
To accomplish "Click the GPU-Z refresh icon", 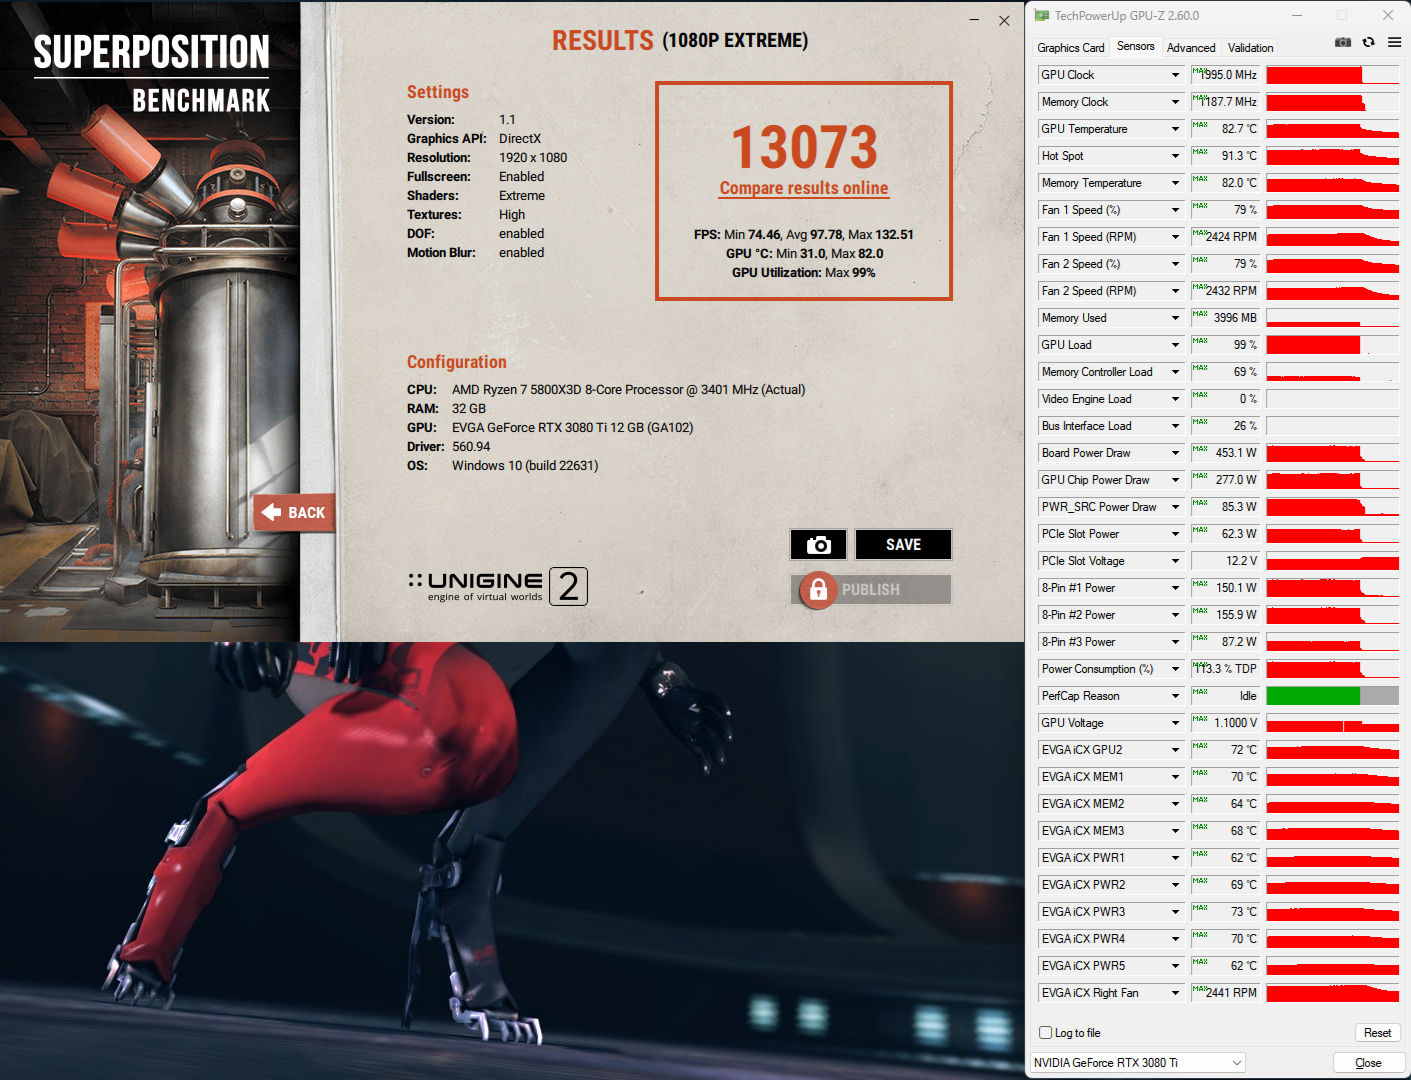I will coord(1368,42).
